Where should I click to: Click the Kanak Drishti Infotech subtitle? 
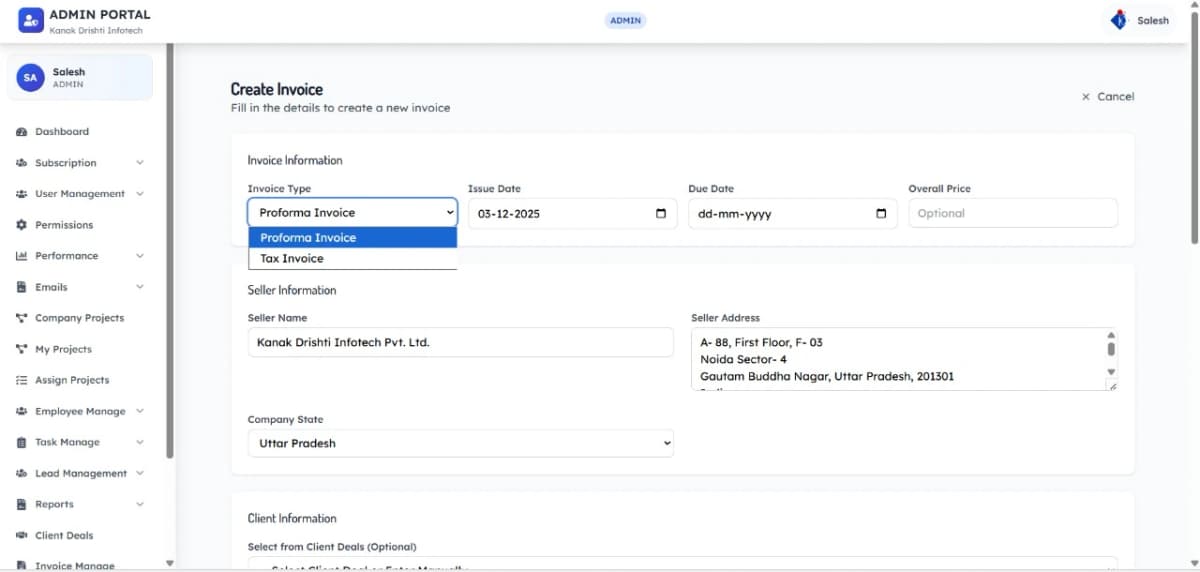(96, 31)
